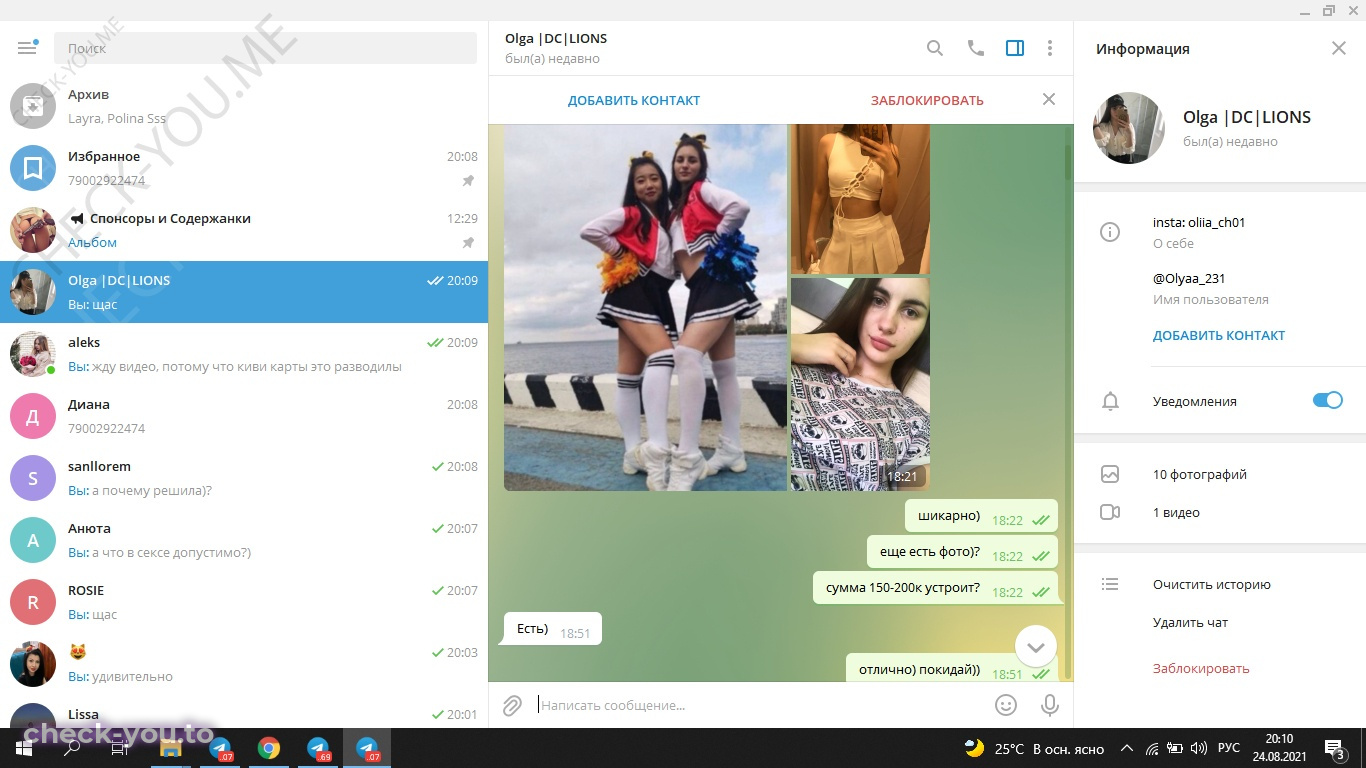Open shared videos via the camera icon
Screen dimensions: 1366x768
(x=1110, y=512)
